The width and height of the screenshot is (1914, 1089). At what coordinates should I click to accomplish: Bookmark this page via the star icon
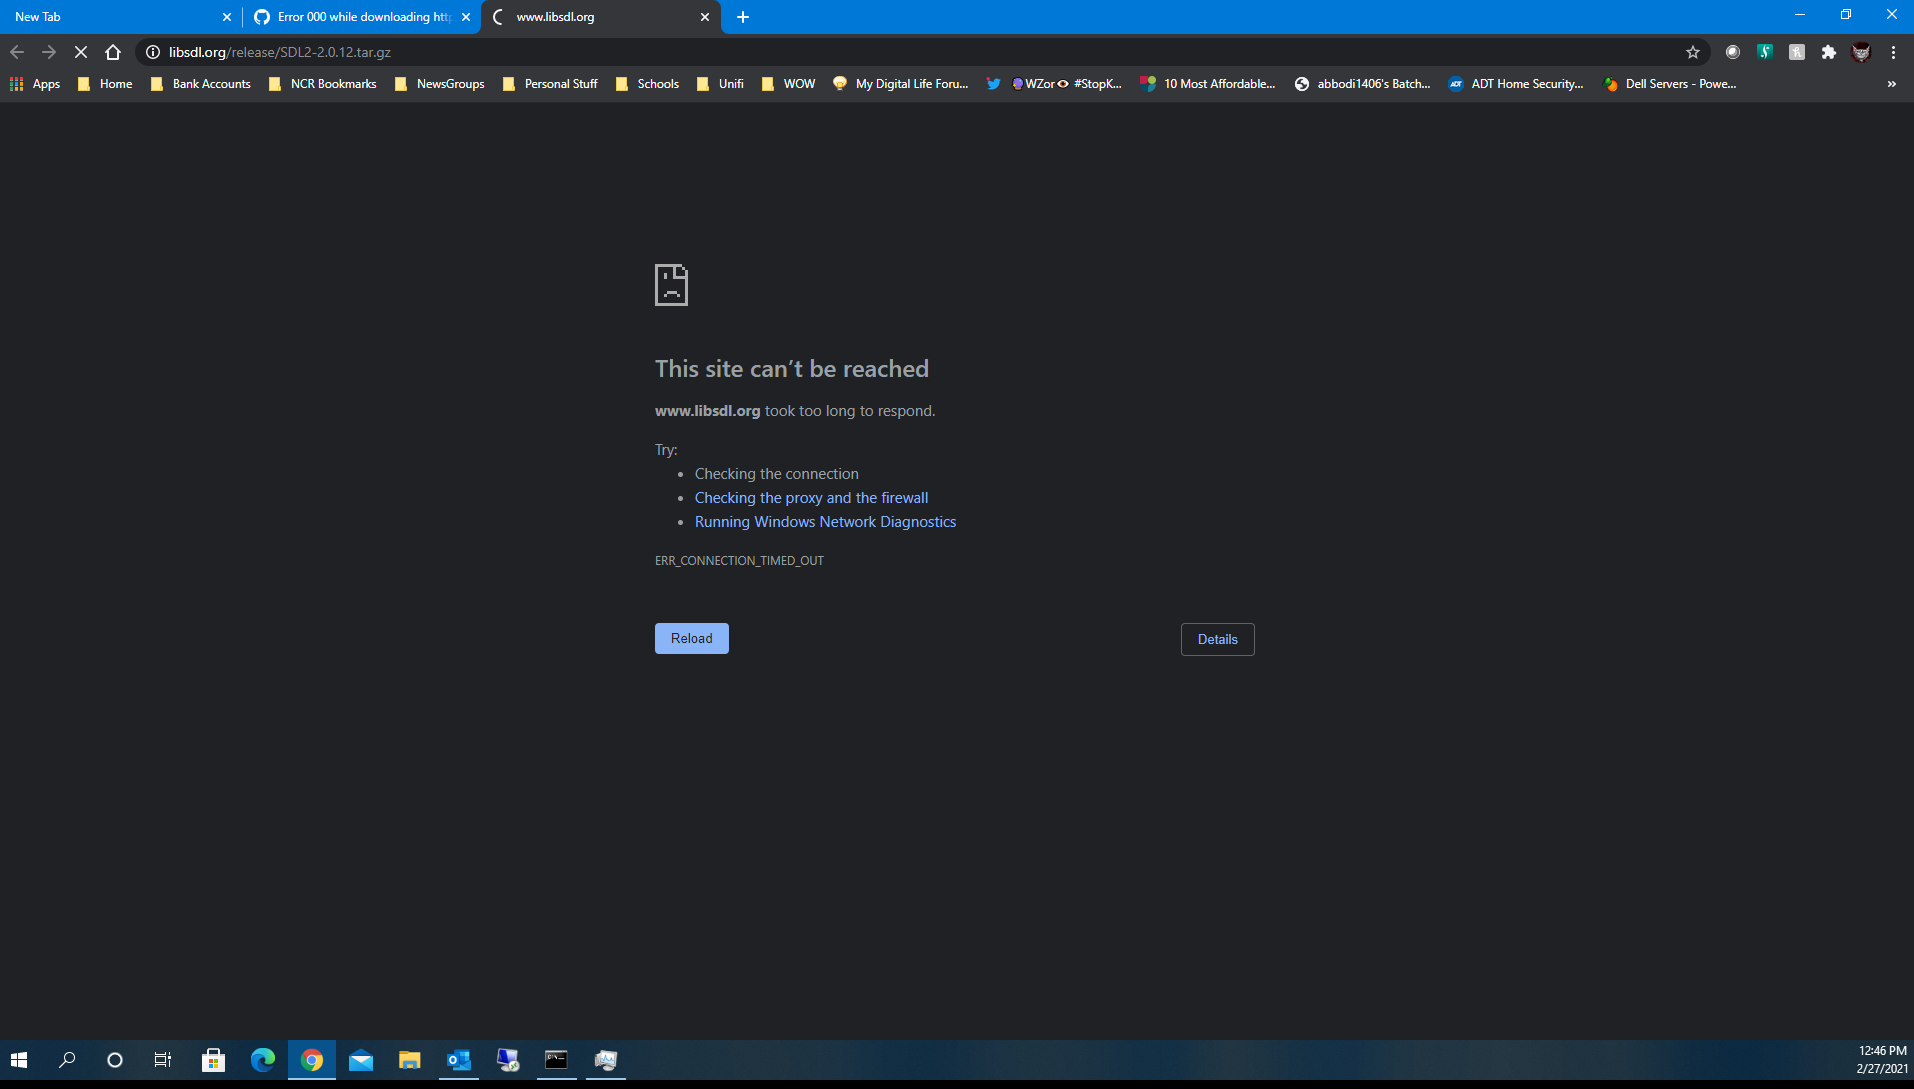pyautogui.click(x=1691, y=52)
